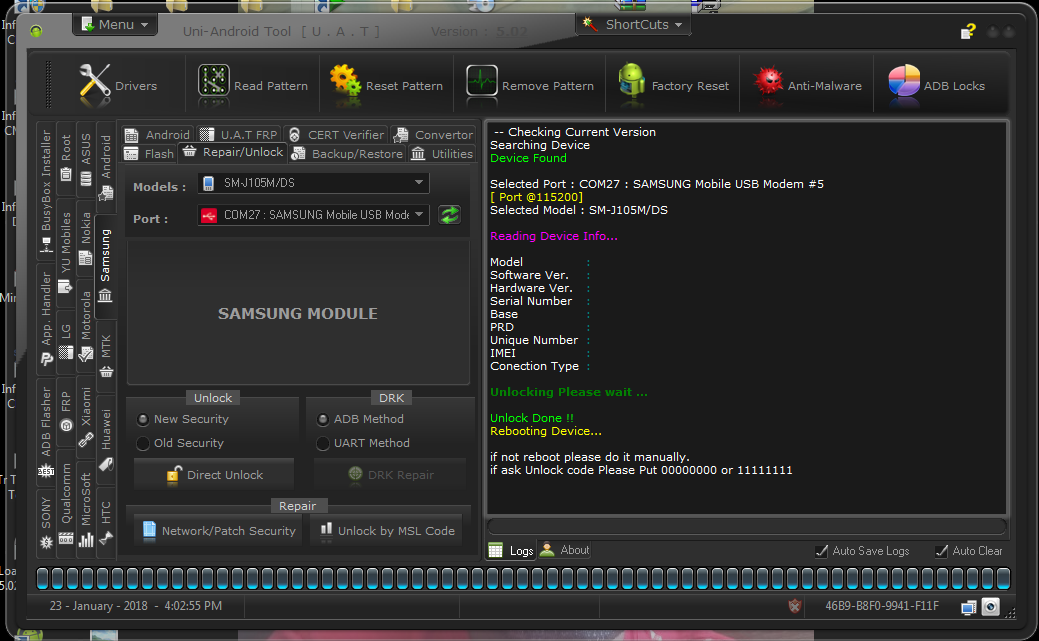Open the MTK vertical tab

[x=106, y=356]
